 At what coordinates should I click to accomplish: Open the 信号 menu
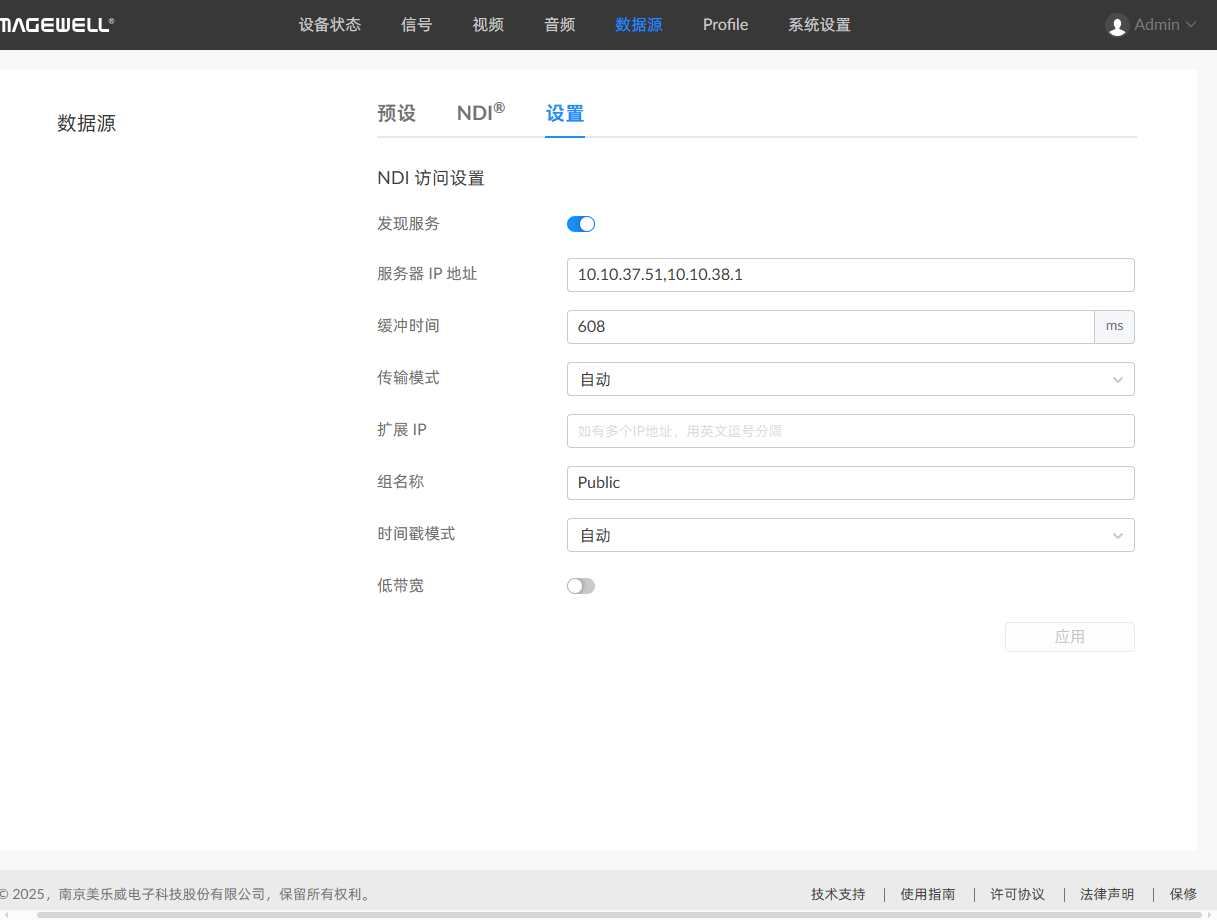[x=416, y=25]
